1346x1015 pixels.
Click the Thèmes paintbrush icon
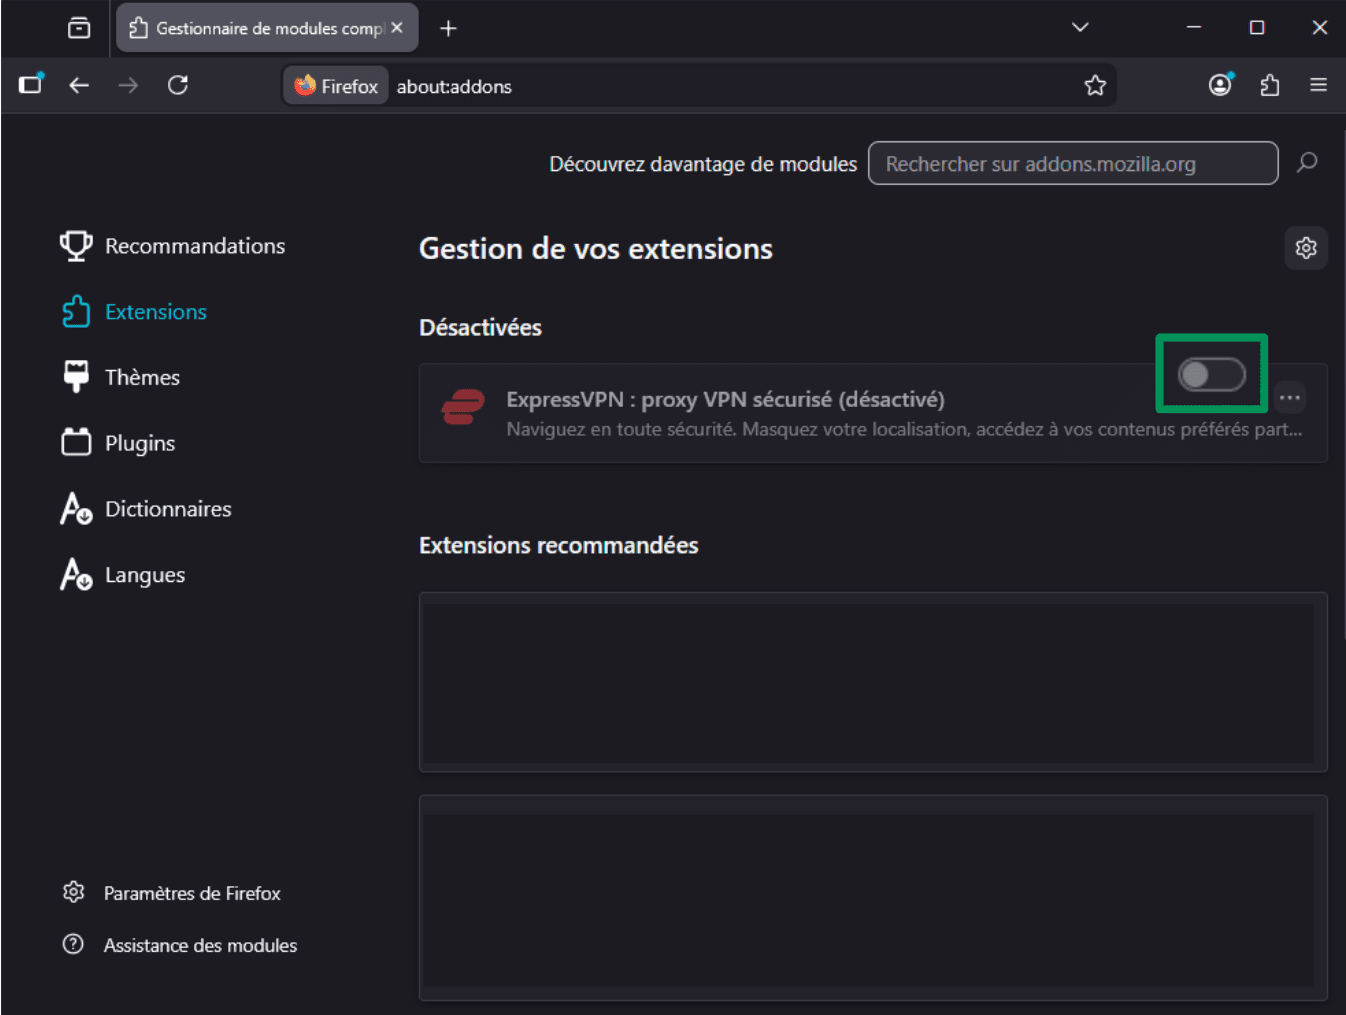click(75, 376)
